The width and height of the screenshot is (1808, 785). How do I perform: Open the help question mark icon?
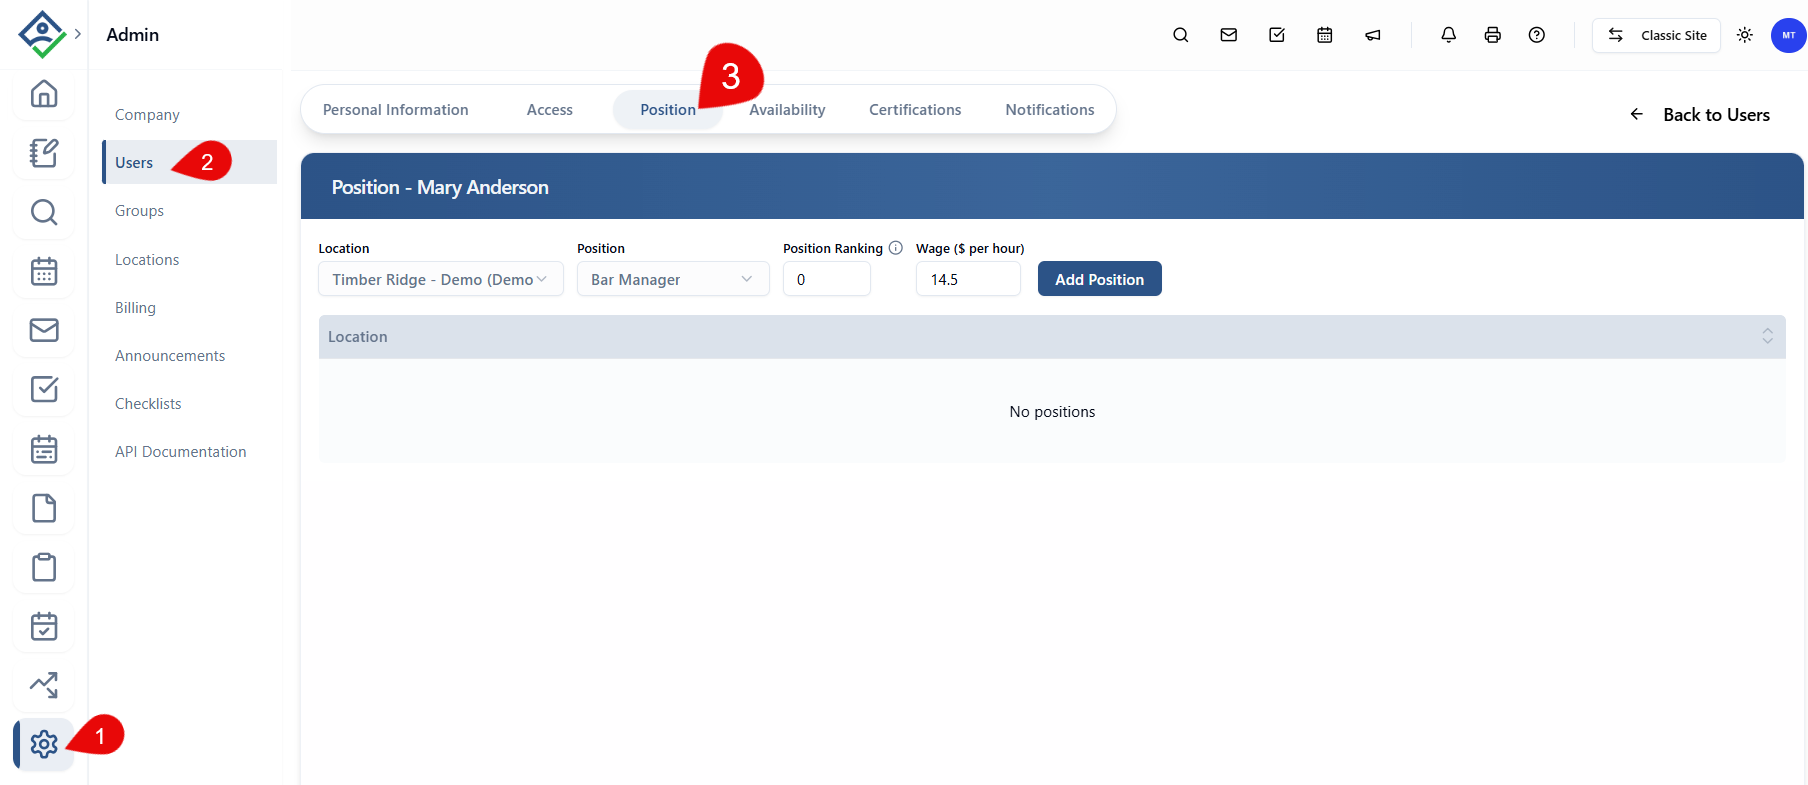click(x=1537, y=35)
